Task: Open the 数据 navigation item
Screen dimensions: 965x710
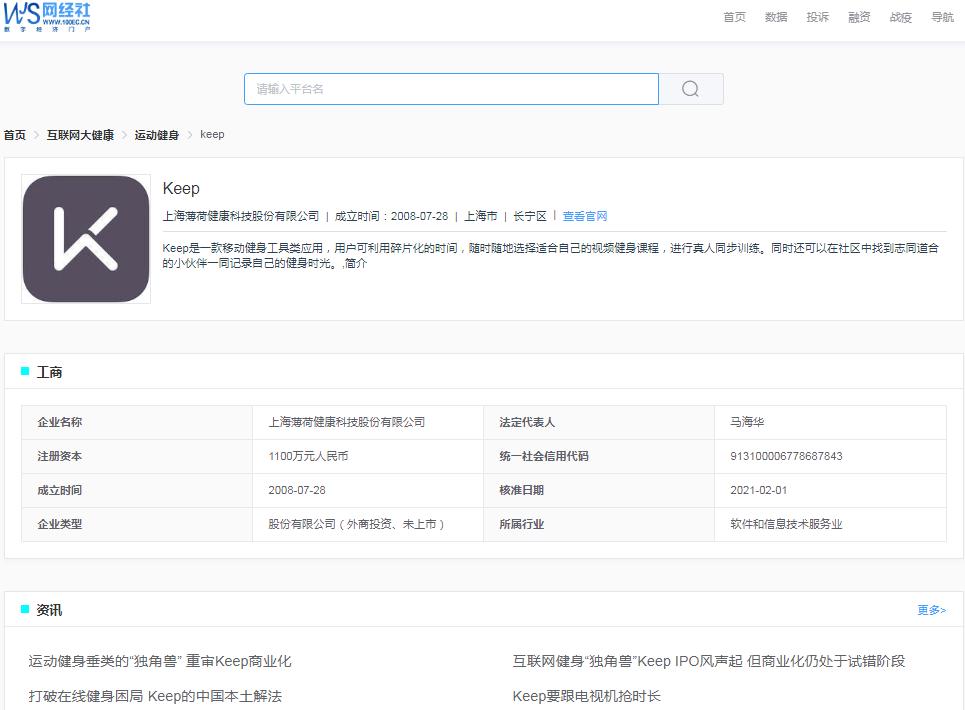Action: 776,17
